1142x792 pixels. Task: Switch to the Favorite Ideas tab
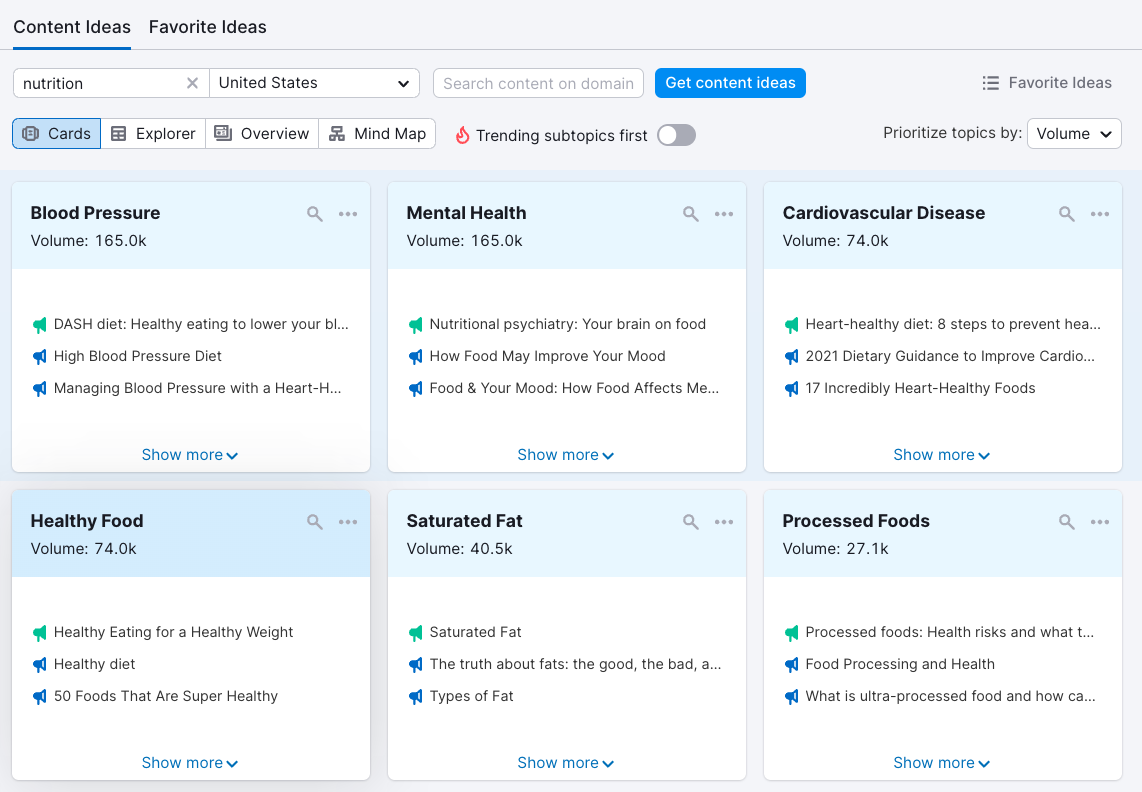(207, 27)
